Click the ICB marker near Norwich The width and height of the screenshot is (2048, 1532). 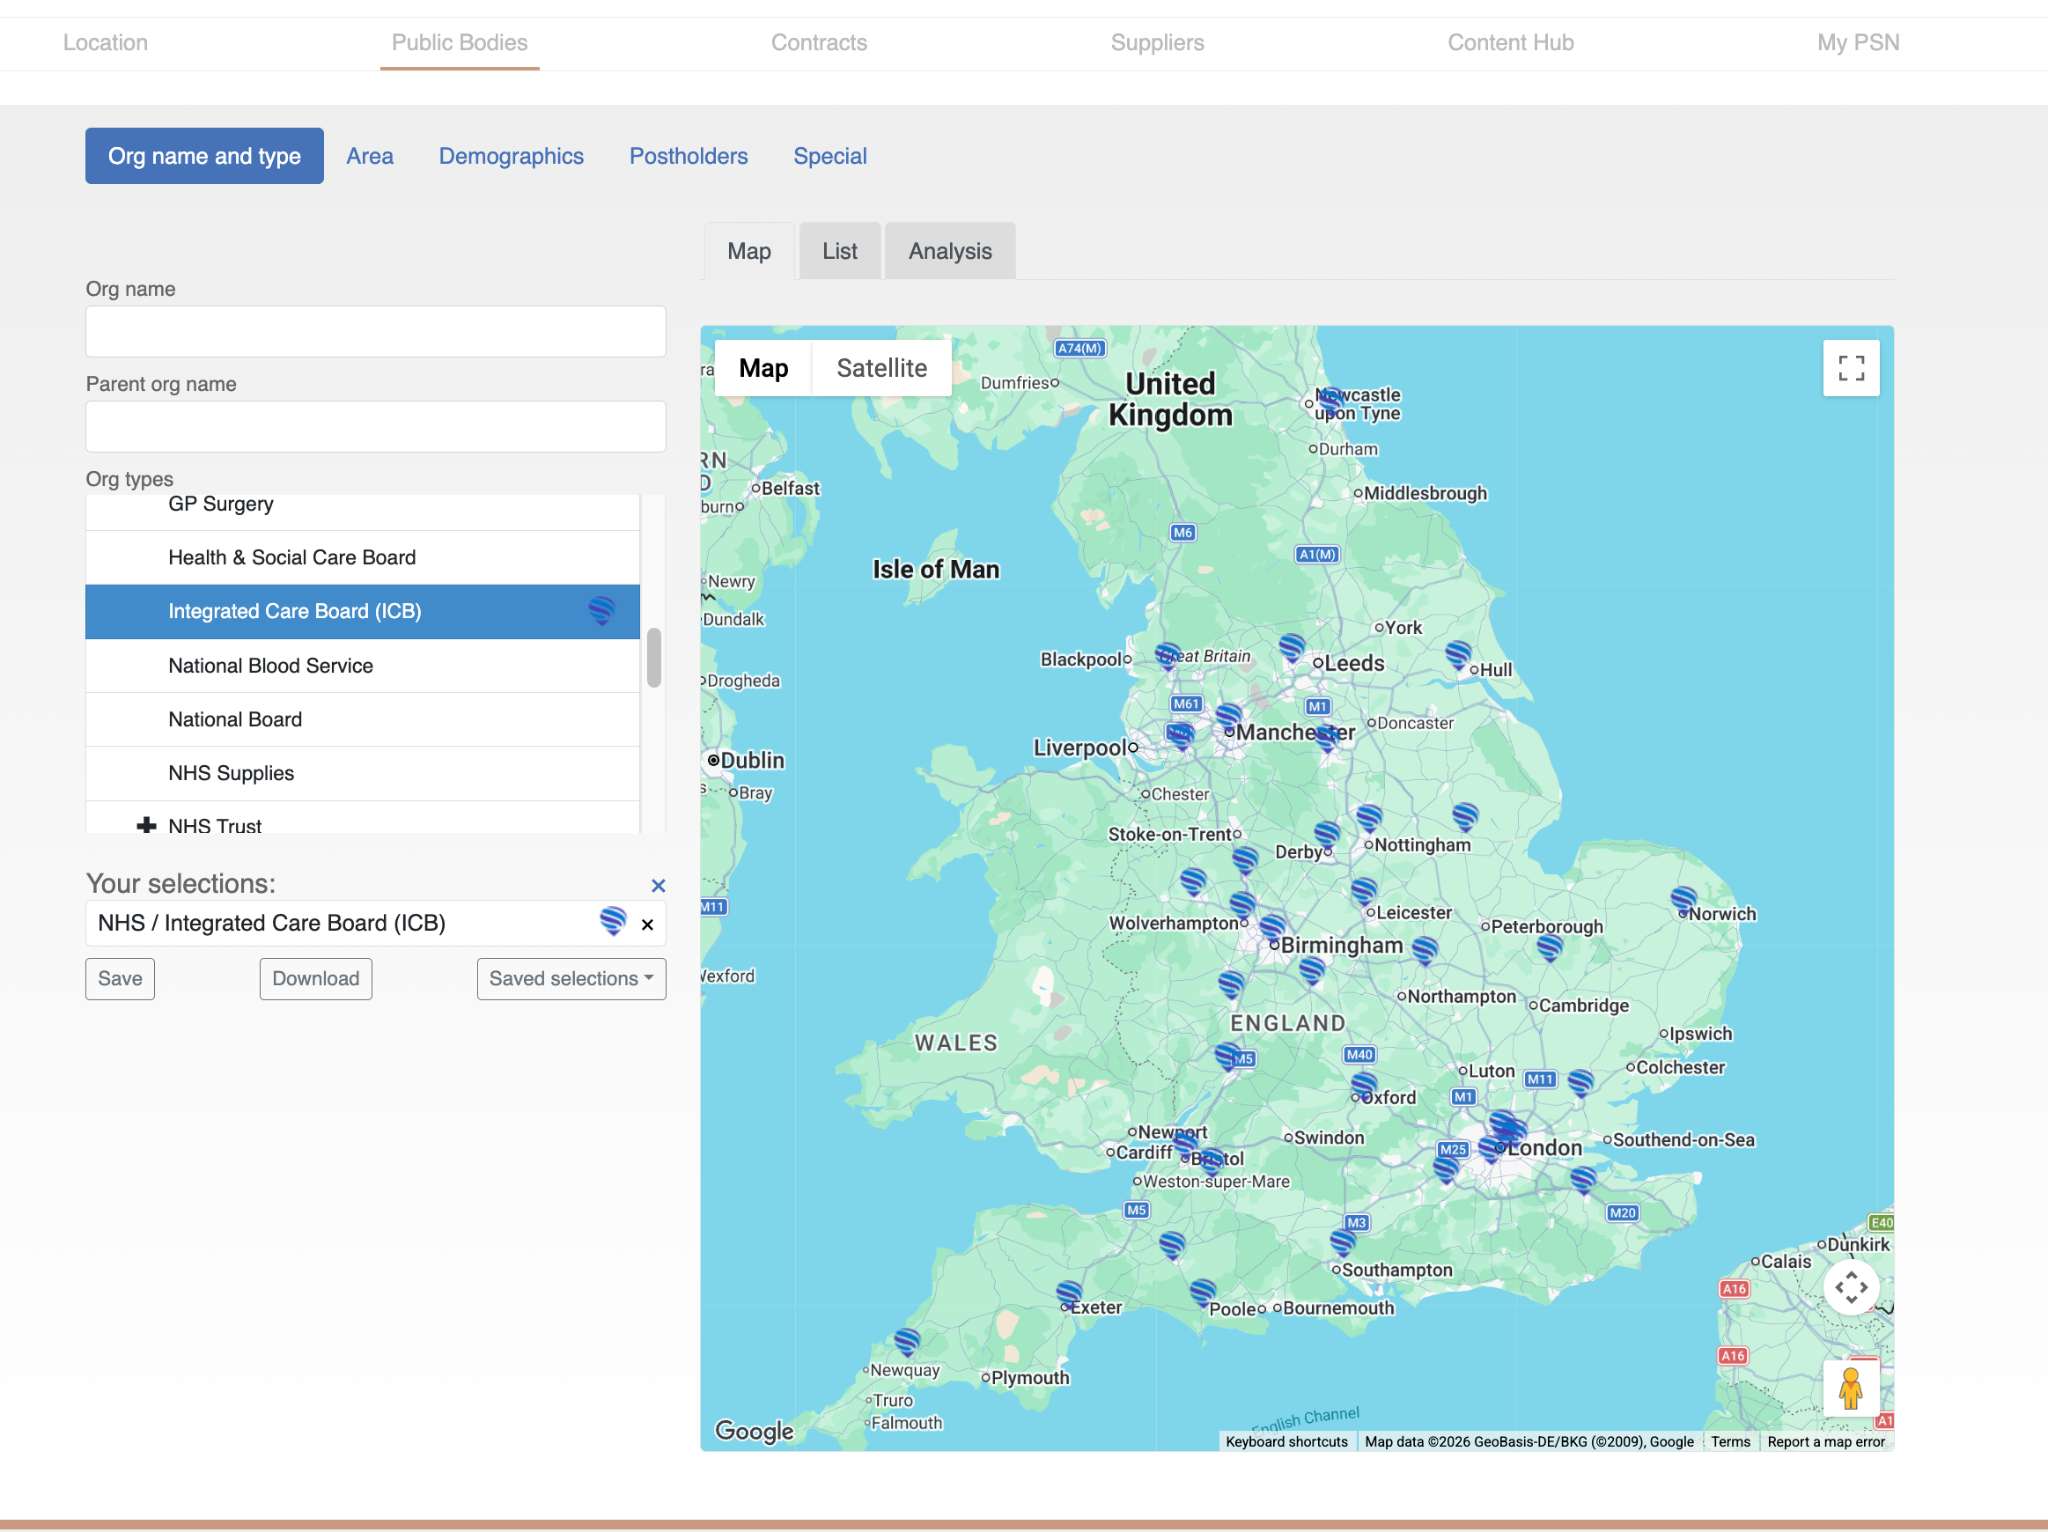(1684, 901)
